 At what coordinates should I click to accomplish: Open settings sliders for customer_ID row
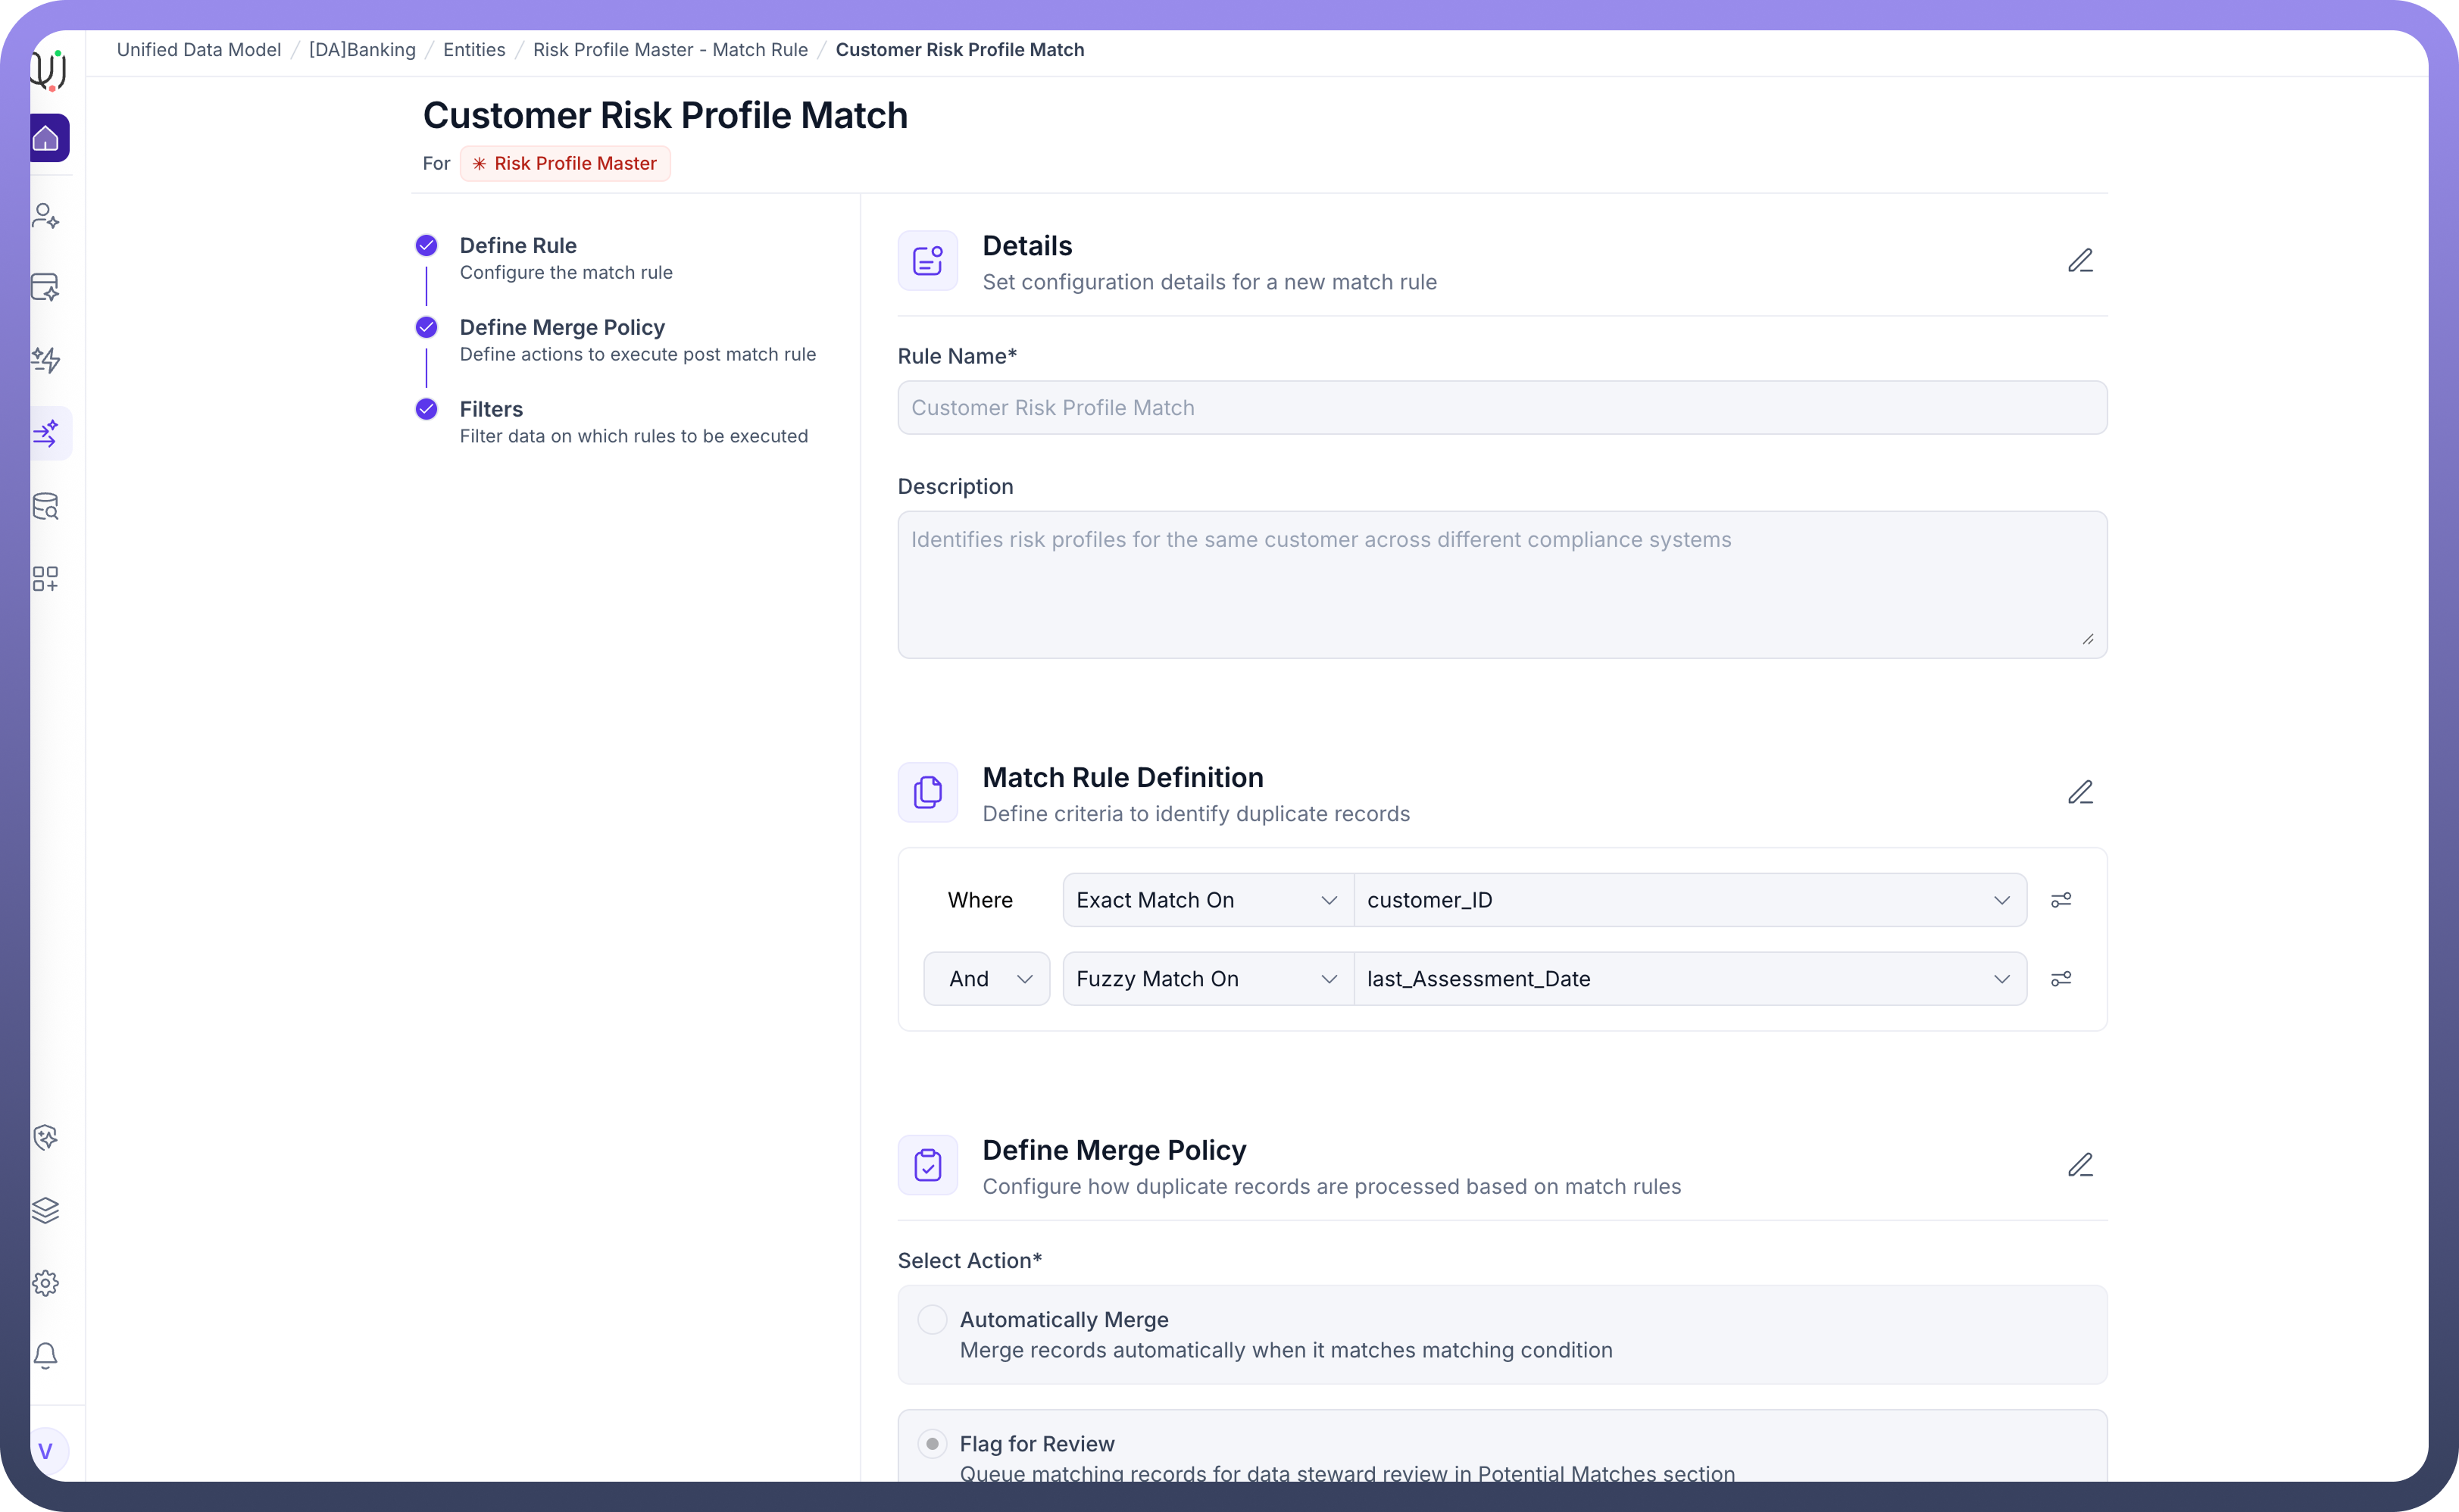[2060, 900]
